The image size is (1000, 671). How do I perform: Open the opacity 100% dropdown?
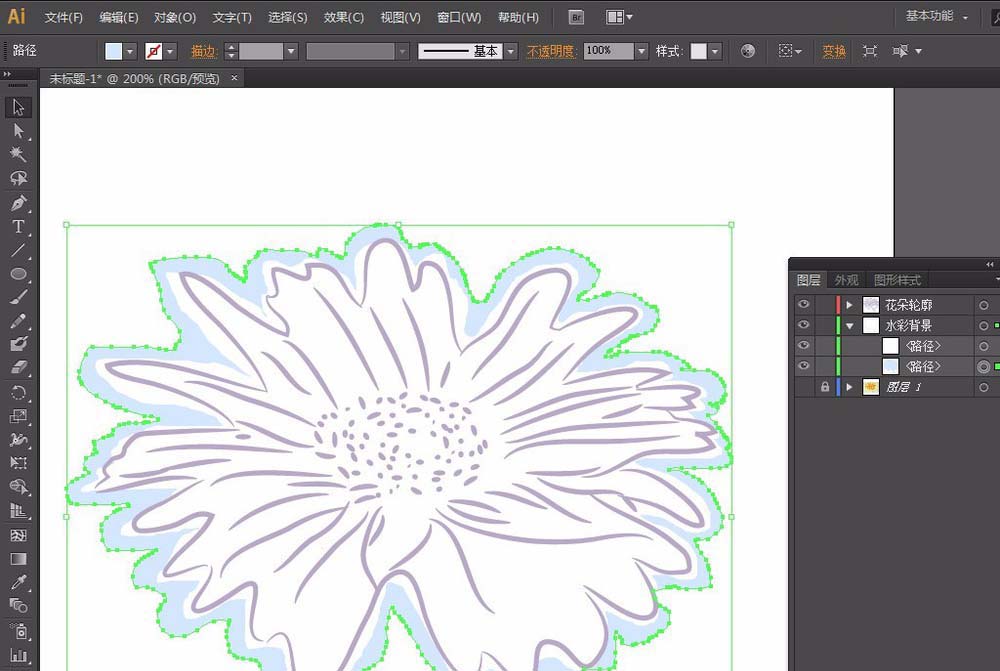click(641, 51)
